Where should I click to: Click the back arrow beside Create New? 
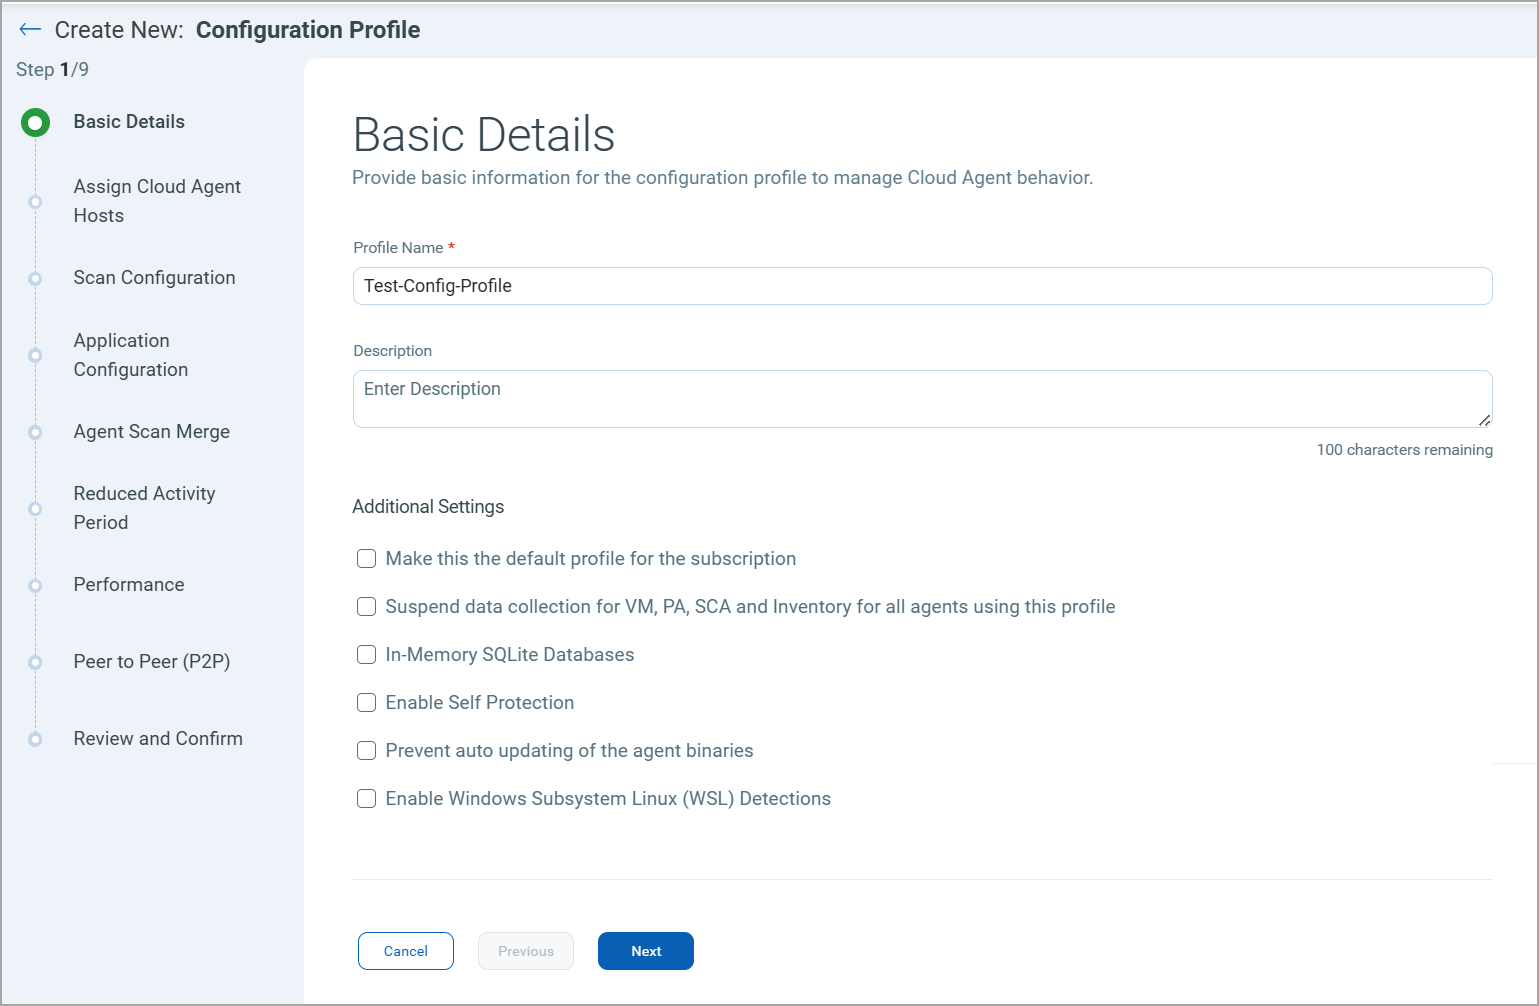pyautogui.click(x=30, y=29)
